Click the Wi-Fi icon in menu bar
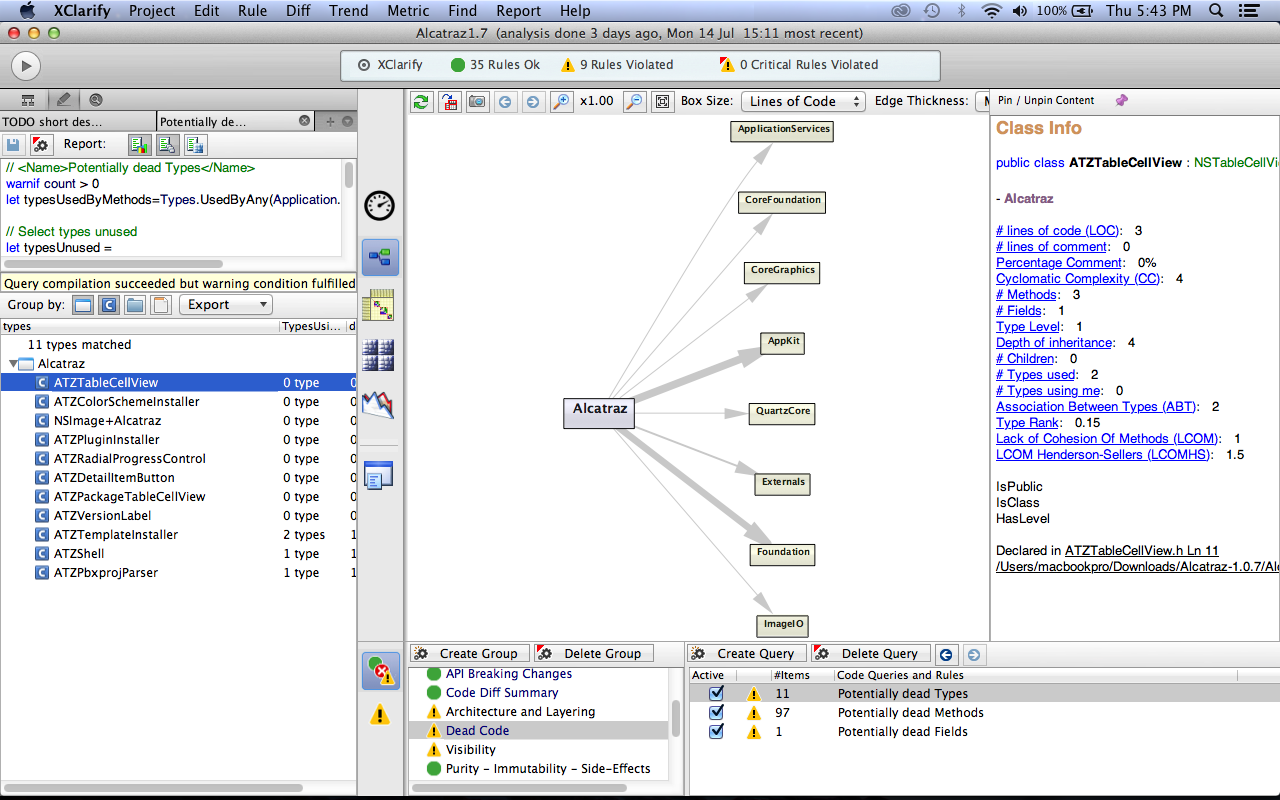The image size is (1280, 800). coord(992,11)
